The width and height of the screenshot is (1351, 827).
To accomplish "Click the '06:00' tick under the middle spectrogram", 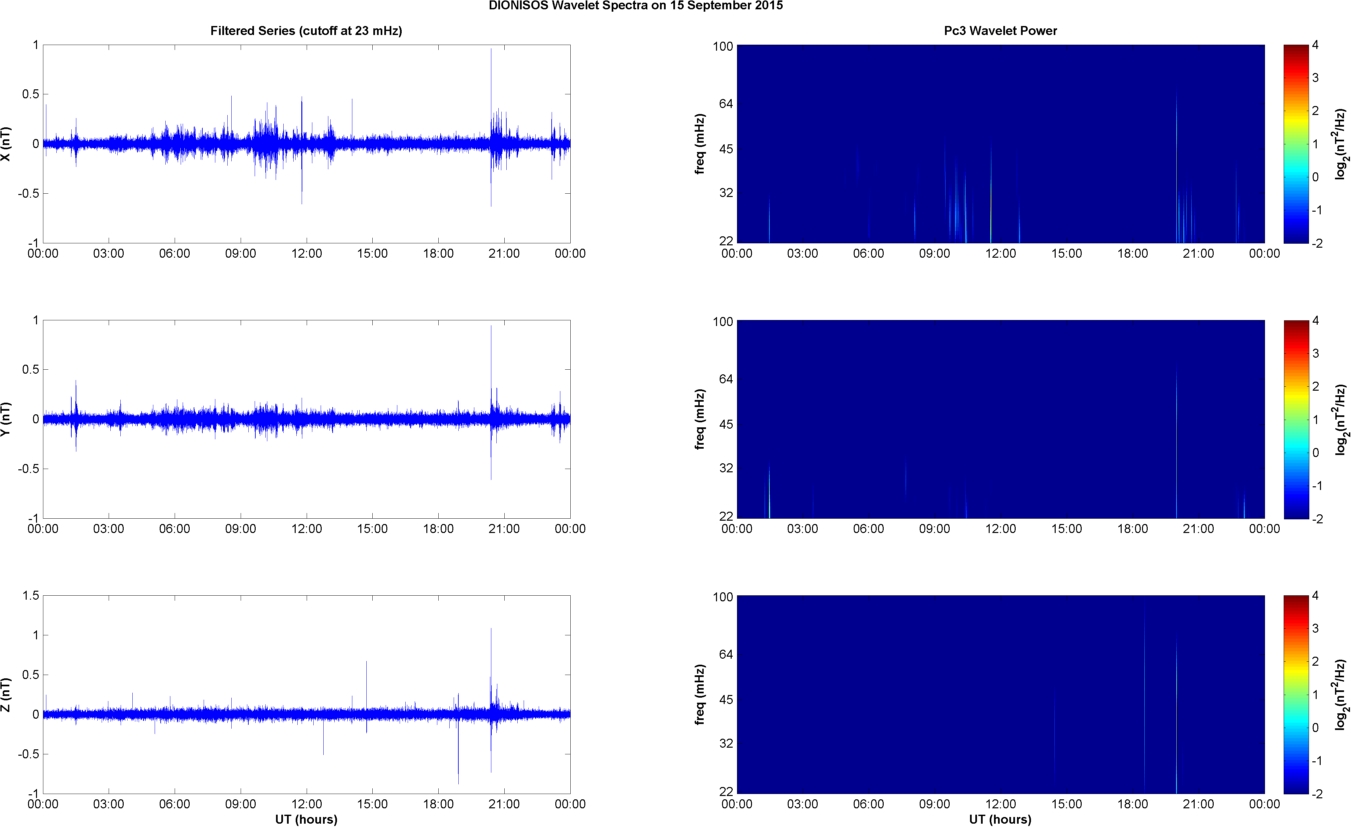I will (868, 529).
